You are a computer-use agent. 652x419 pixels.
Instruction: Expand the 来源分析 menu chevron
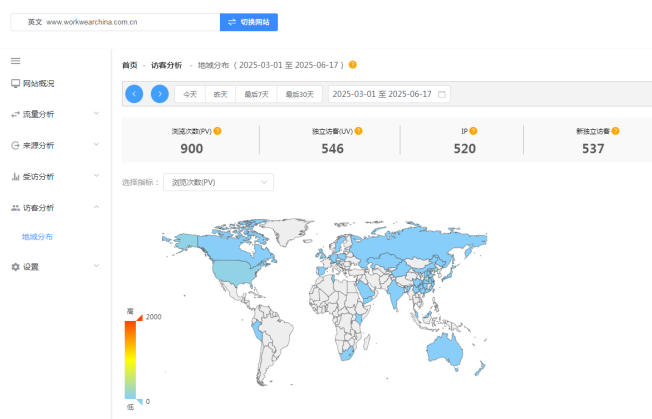click(96, 144)
